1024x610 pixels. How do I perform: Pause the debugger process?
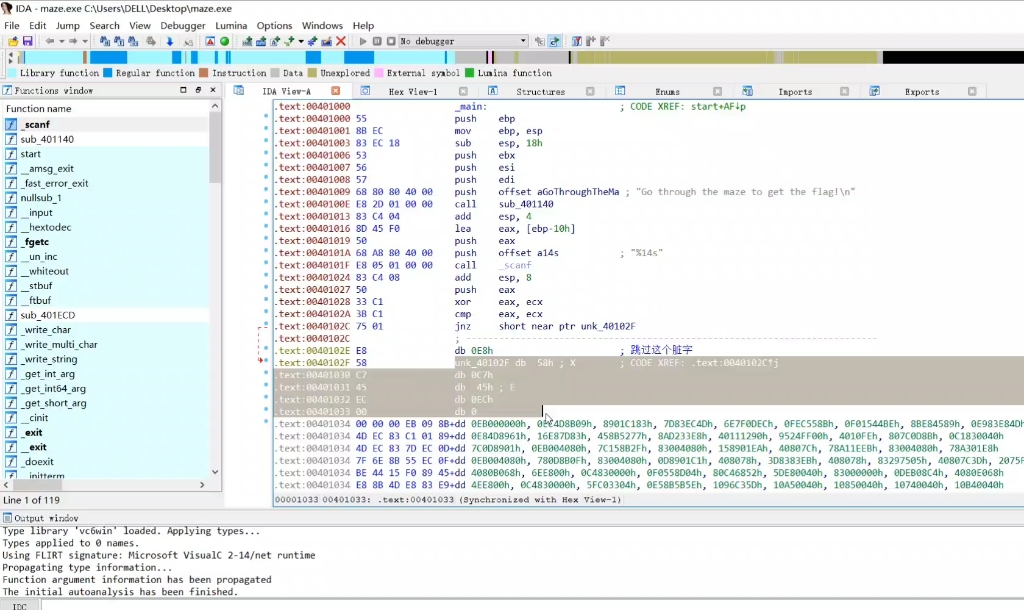click(x=377, y=41)
